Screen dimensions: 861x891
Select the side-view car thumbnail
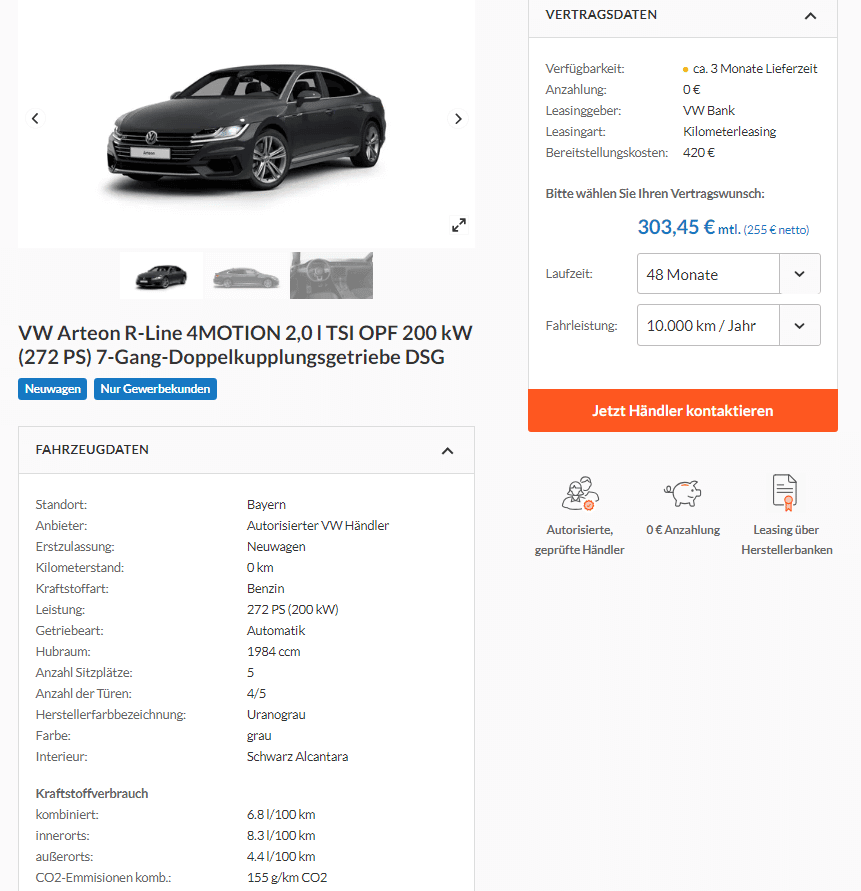pyautogui.click(x=246, y=276)
